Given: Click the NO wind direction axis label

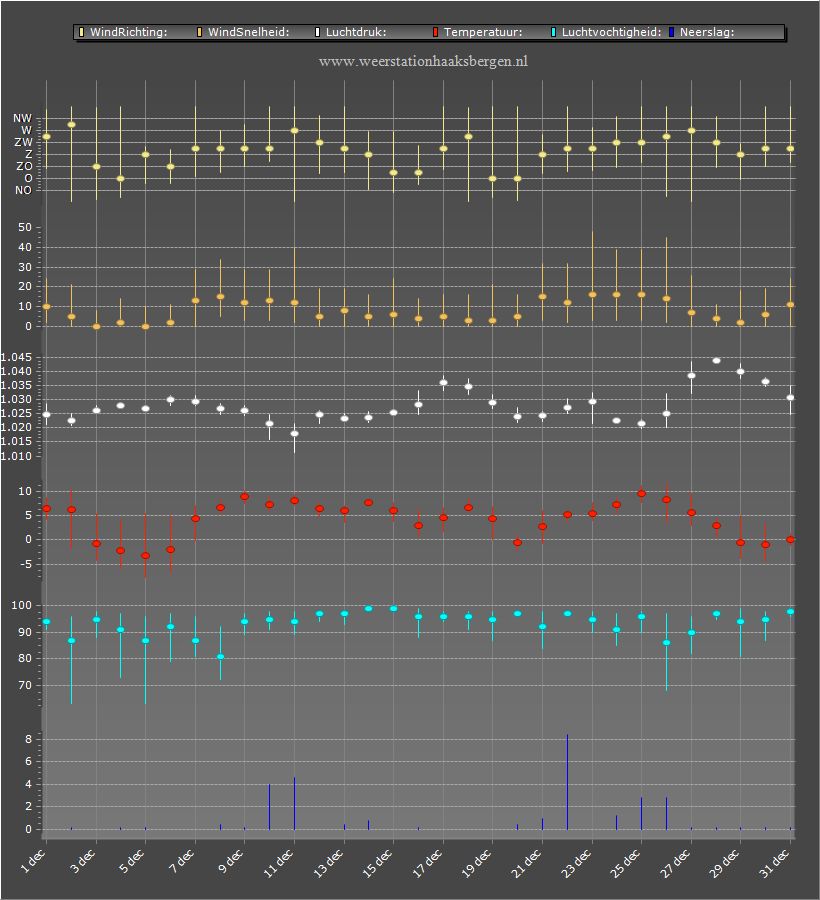Looking at the screenshot, I should click(x=24, y=191).
